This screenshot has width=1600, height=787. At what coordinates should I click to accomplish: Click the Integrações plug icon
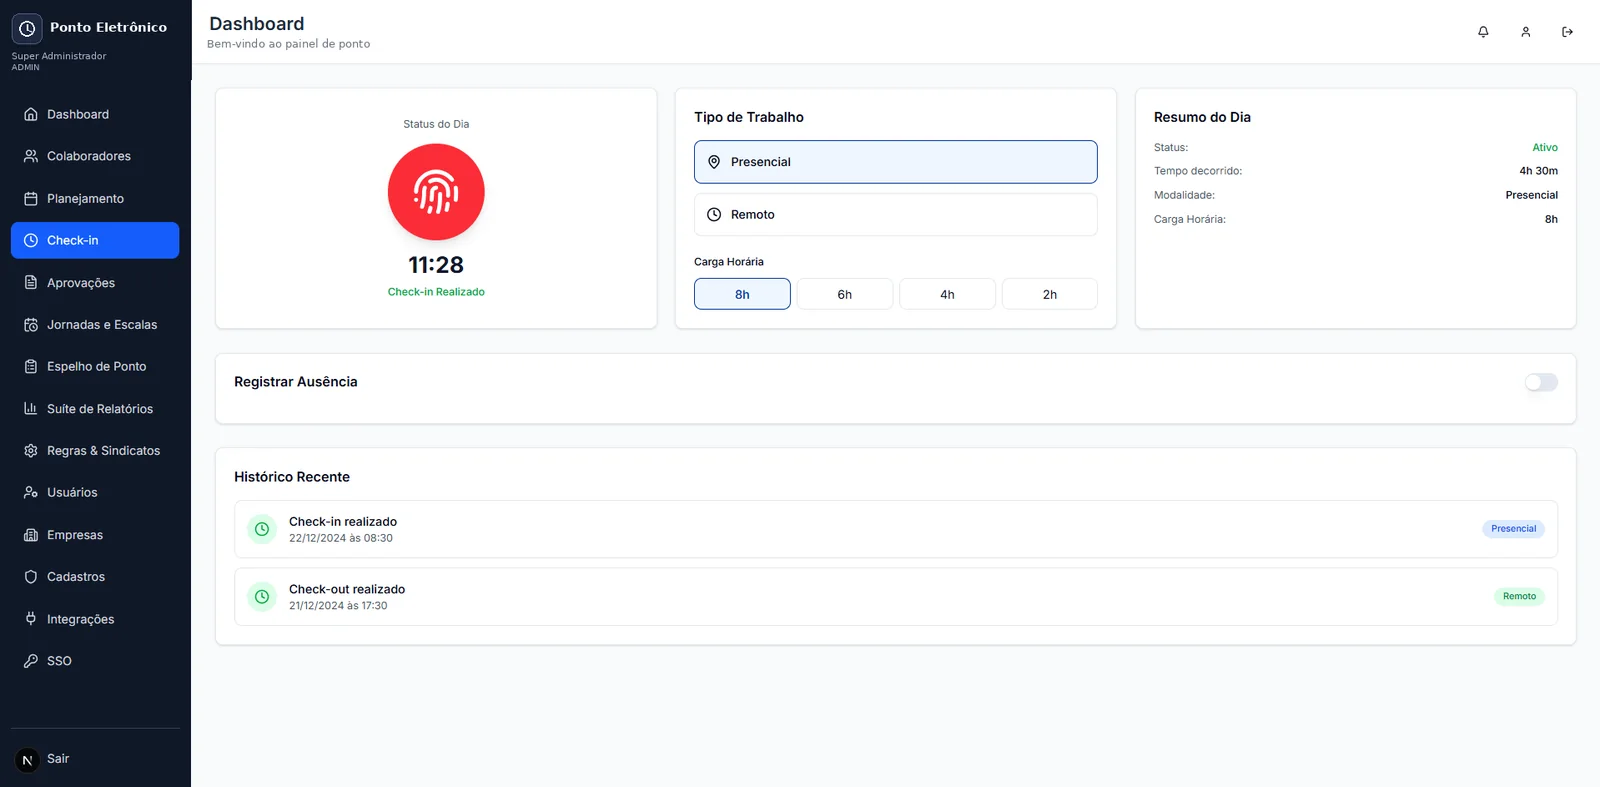click(x=31, y=619)
